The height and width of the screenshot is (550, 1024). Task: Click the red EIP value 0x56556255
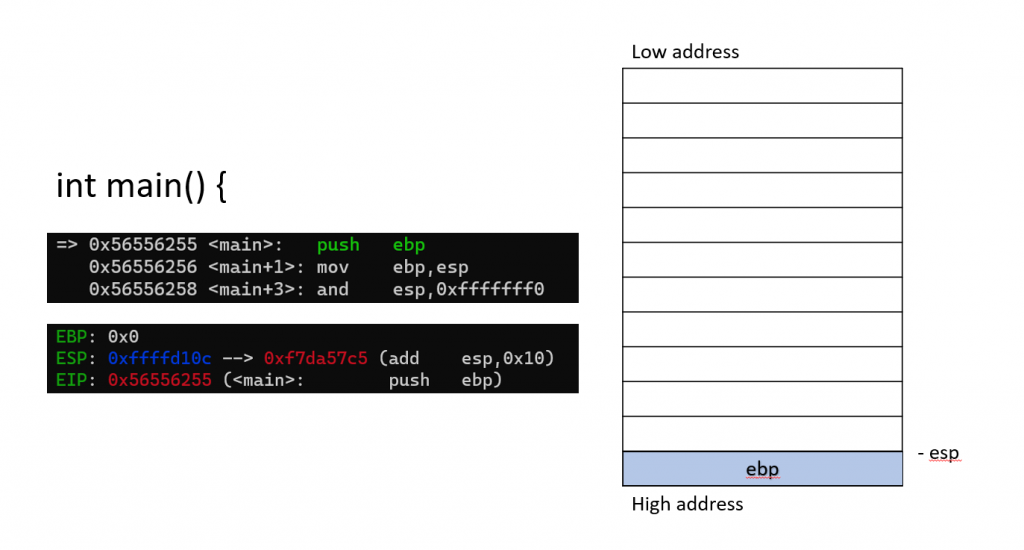click(x=159, y=380)
